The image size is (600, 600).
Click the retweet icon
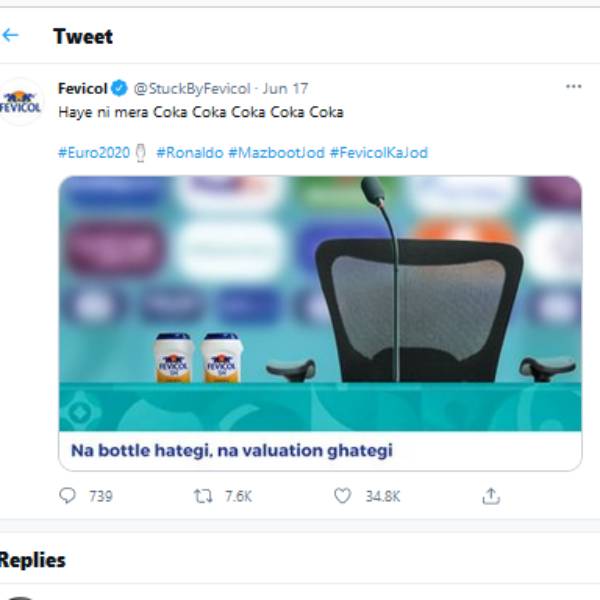pyautogui.click(x=203, y=496)
